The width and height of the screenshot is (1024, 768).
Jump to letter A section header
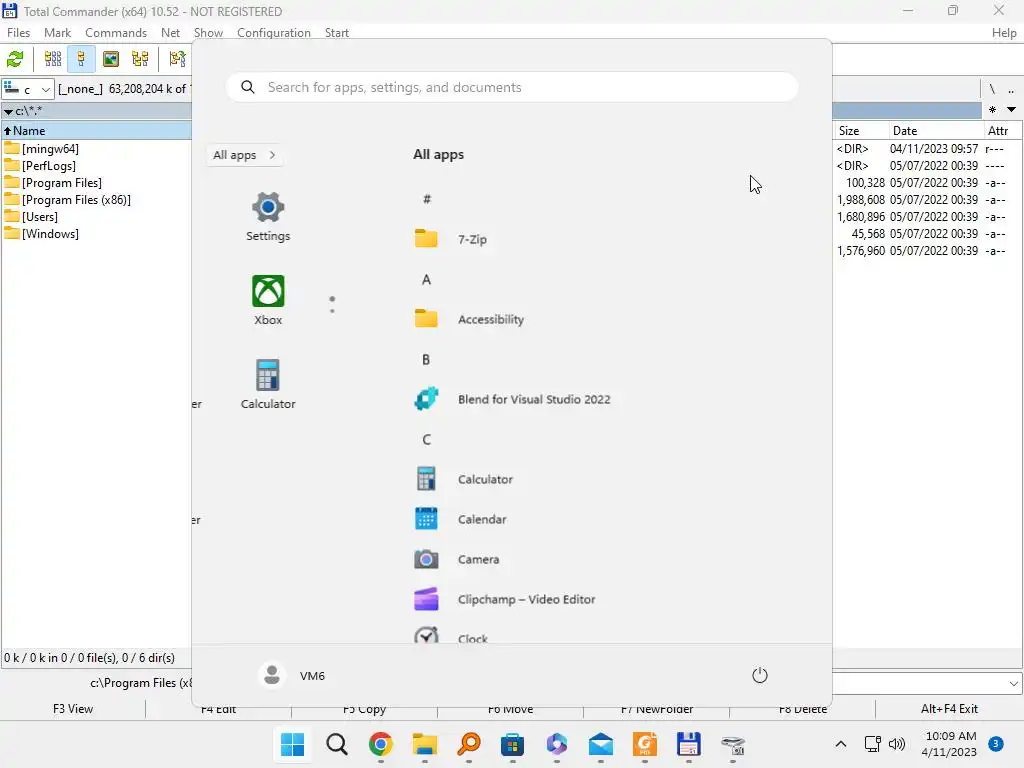(x=426, y=280)
